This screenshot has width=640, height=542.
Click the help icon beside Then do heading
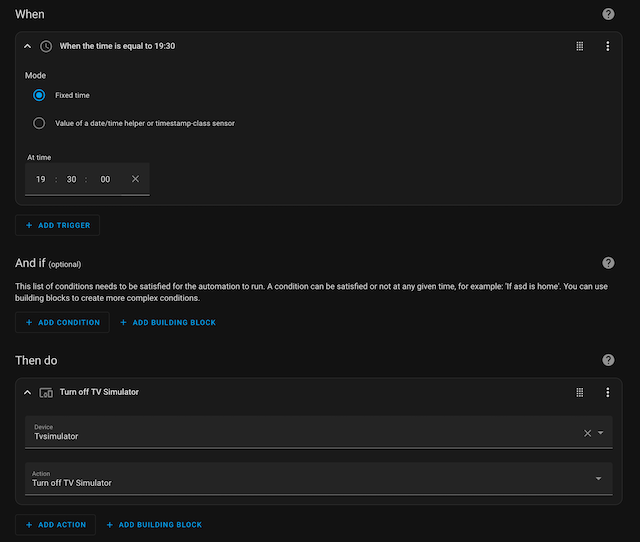(608, 360)
